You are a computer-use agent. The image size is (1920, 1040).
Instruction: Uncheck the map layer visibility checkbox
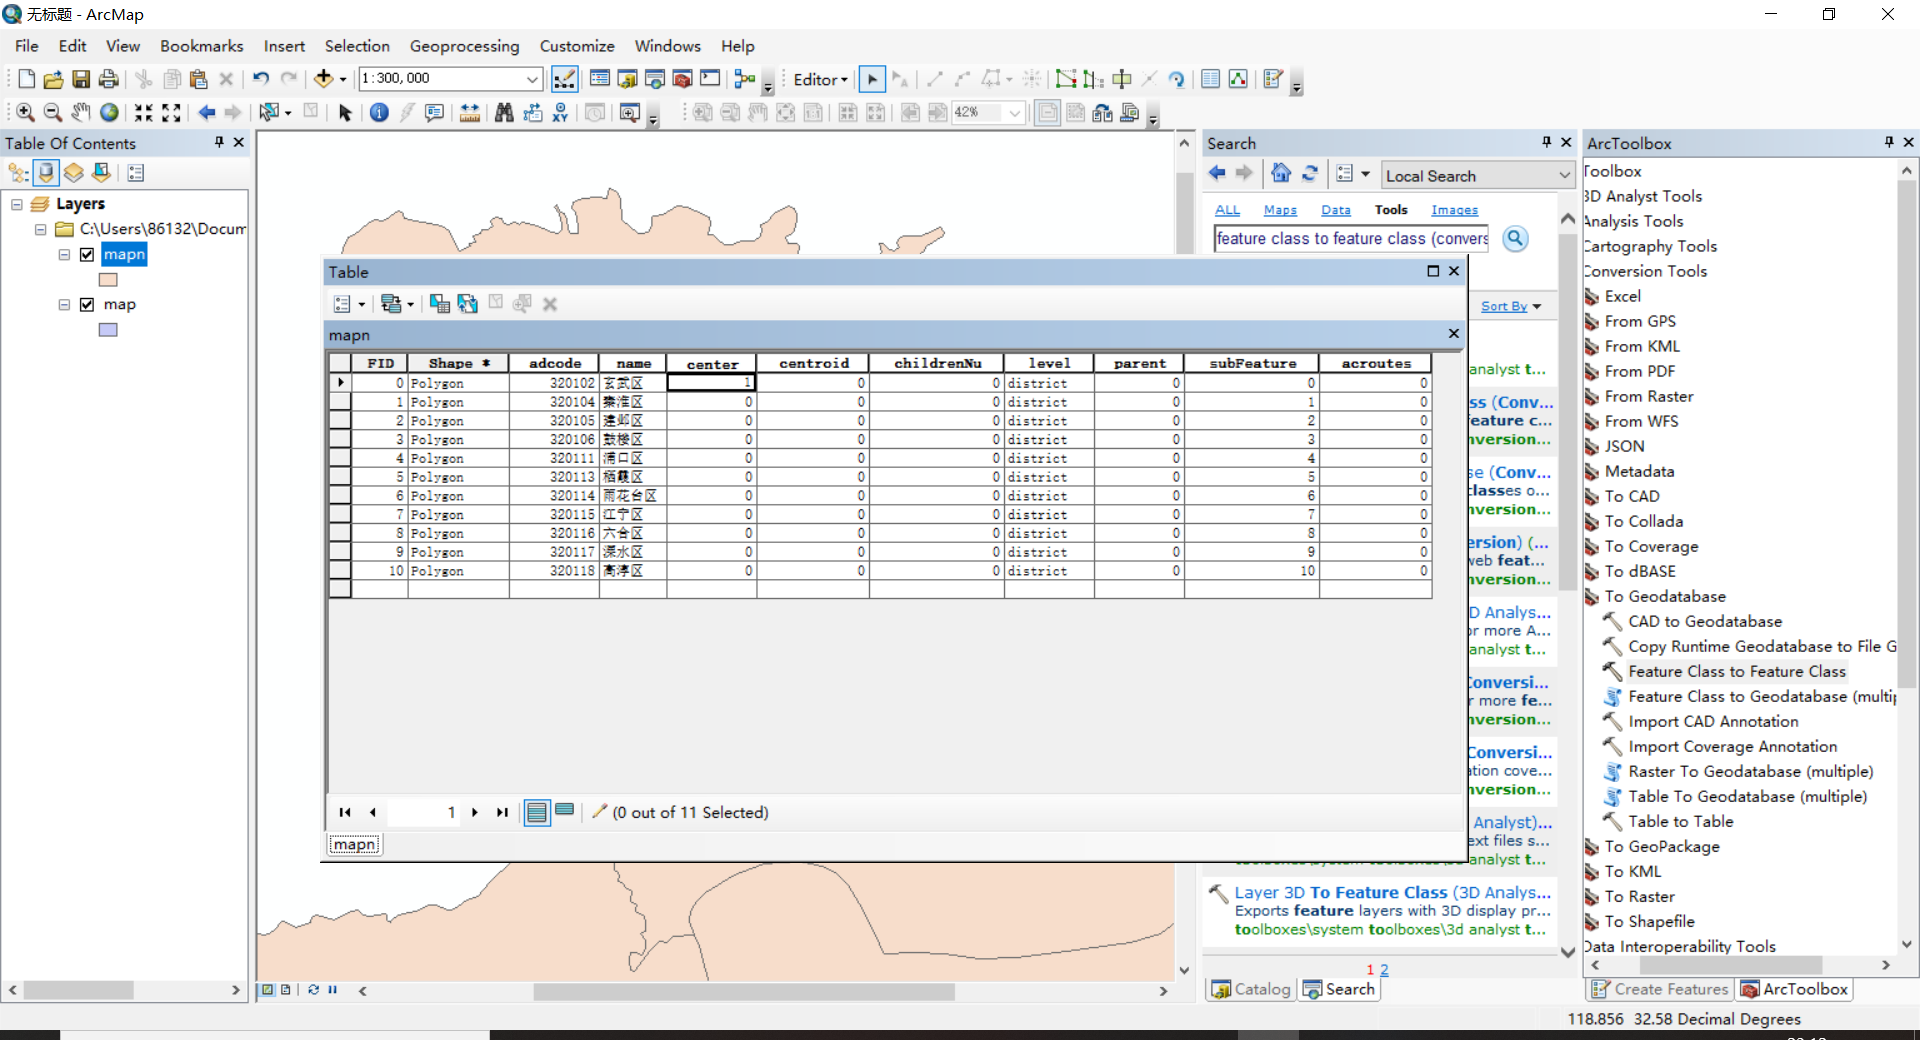tap(87, 304)
